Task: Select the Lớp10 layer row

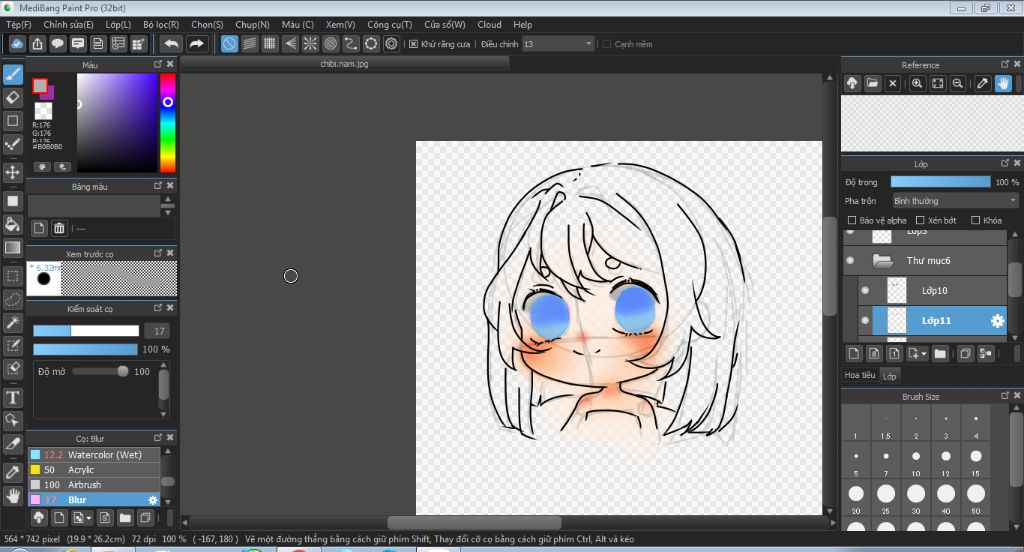Action: (932, 291)
